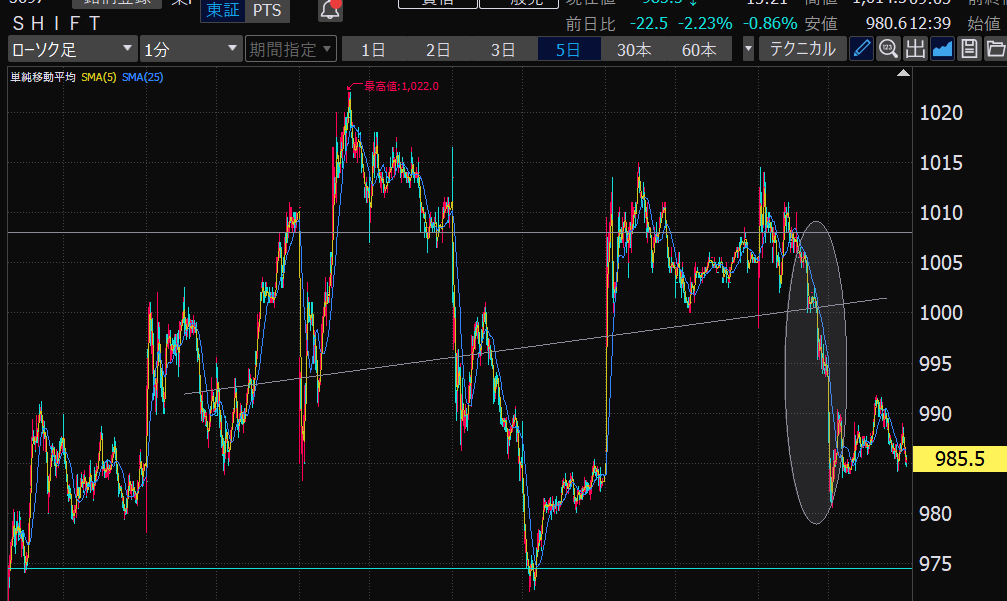Screen dimensions: 1007x601
Task: Switch the market to PTS
Action: (266, 11)
